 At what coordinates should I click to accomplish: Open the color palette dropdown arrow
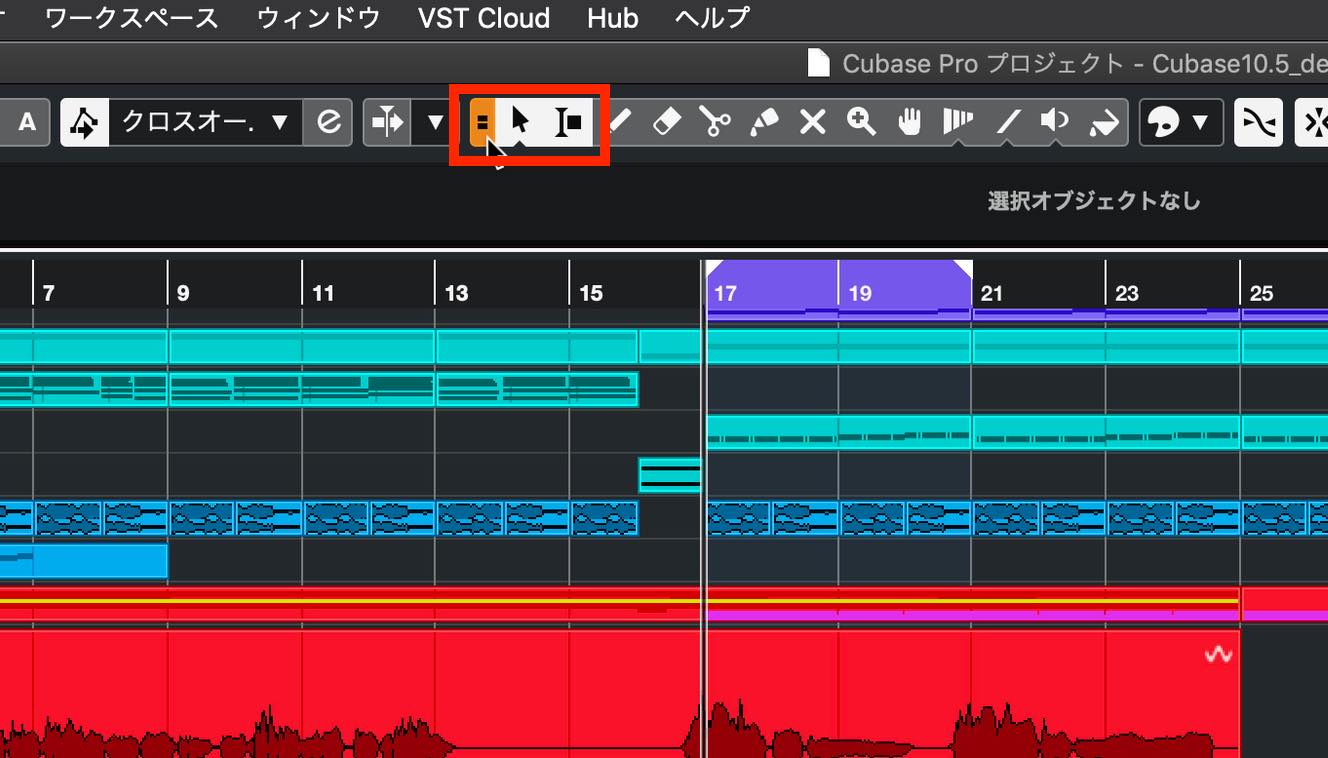(1201, 122)
